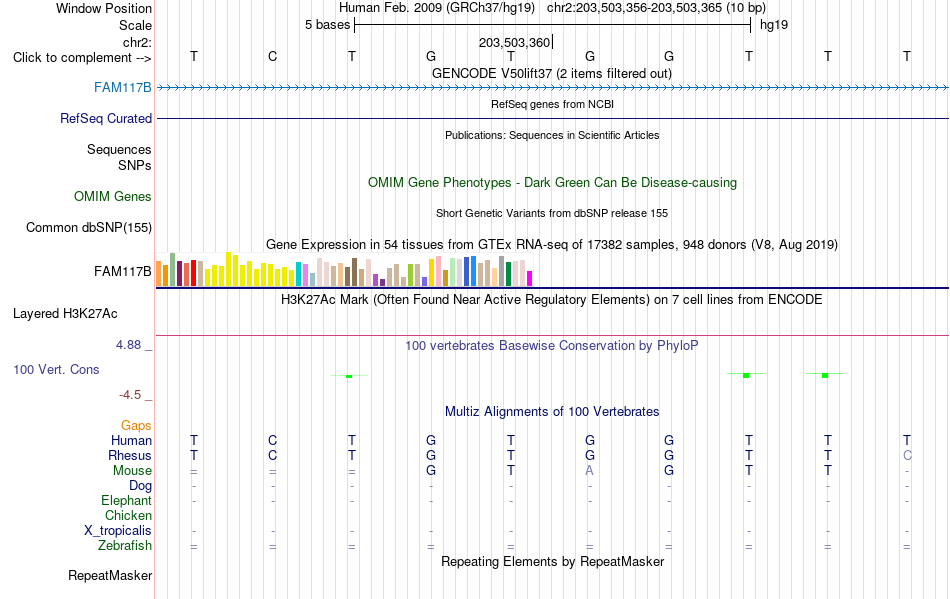Click the faded A base in the Mouse row

pyautogui.click(x=590, y=471)
